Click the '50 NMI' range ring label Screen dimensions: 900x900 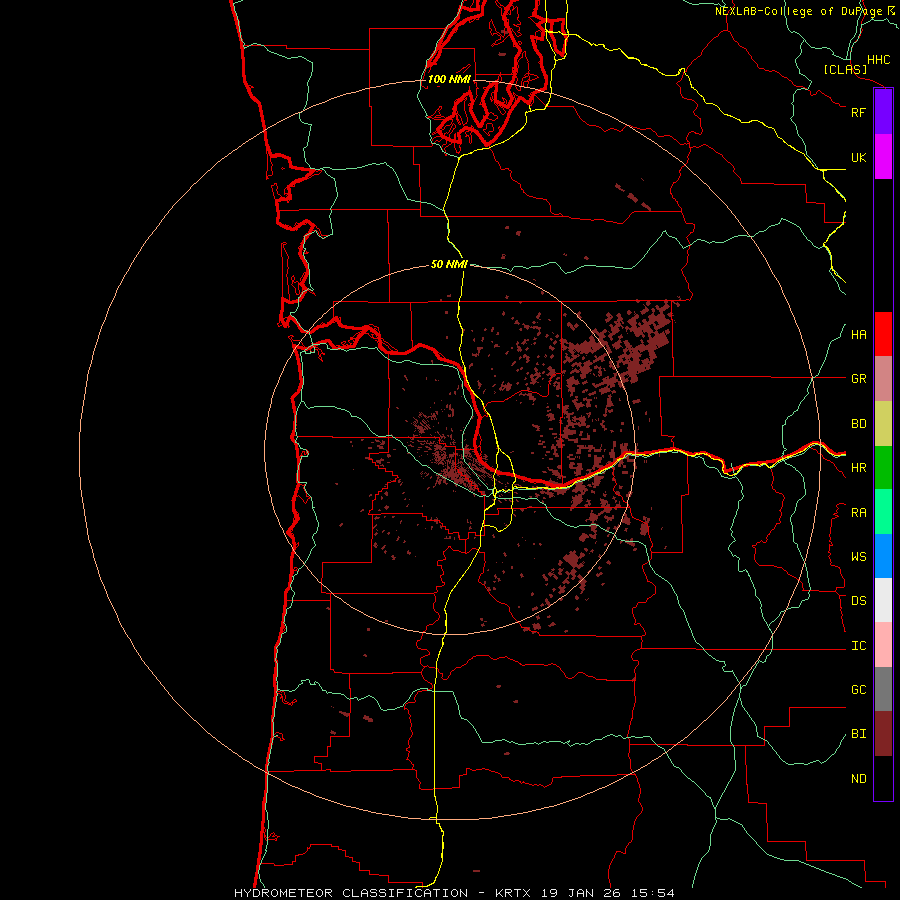point(449,264)
